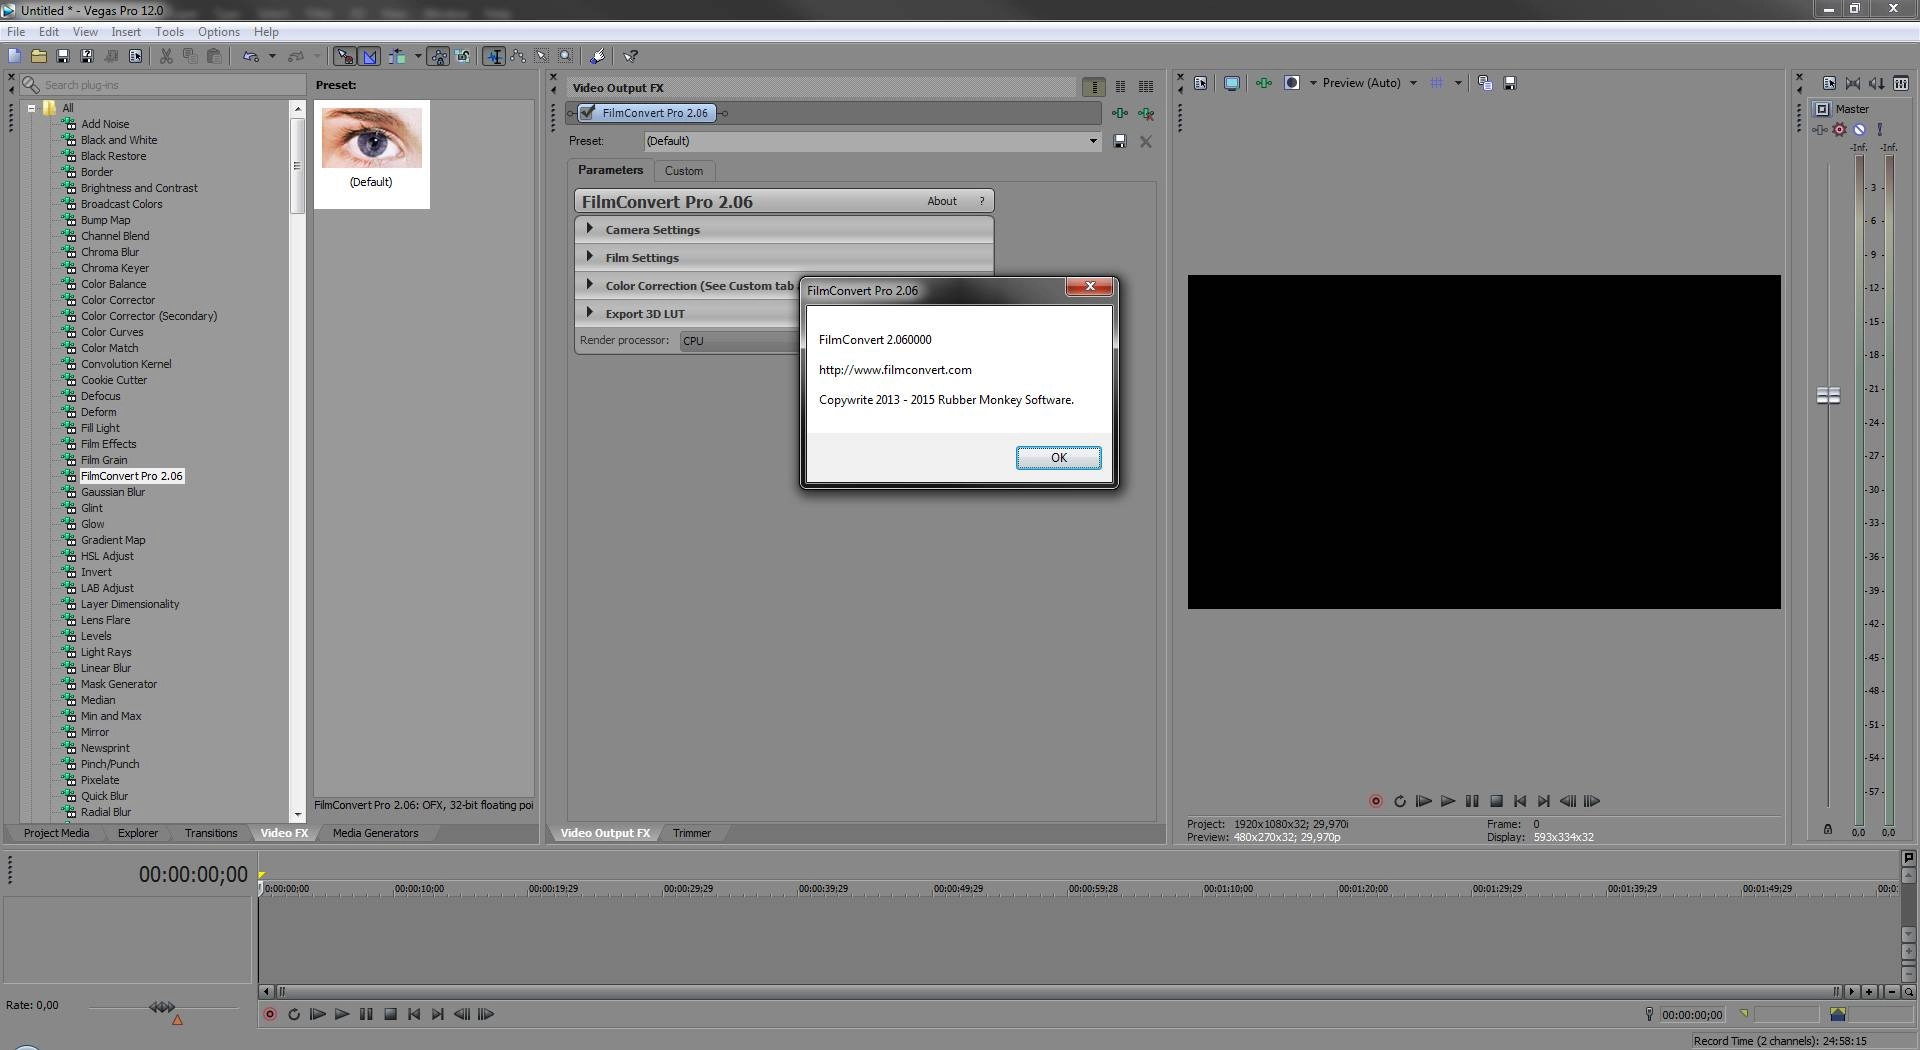Select the Envelope edit tool icon

point(518,57)
